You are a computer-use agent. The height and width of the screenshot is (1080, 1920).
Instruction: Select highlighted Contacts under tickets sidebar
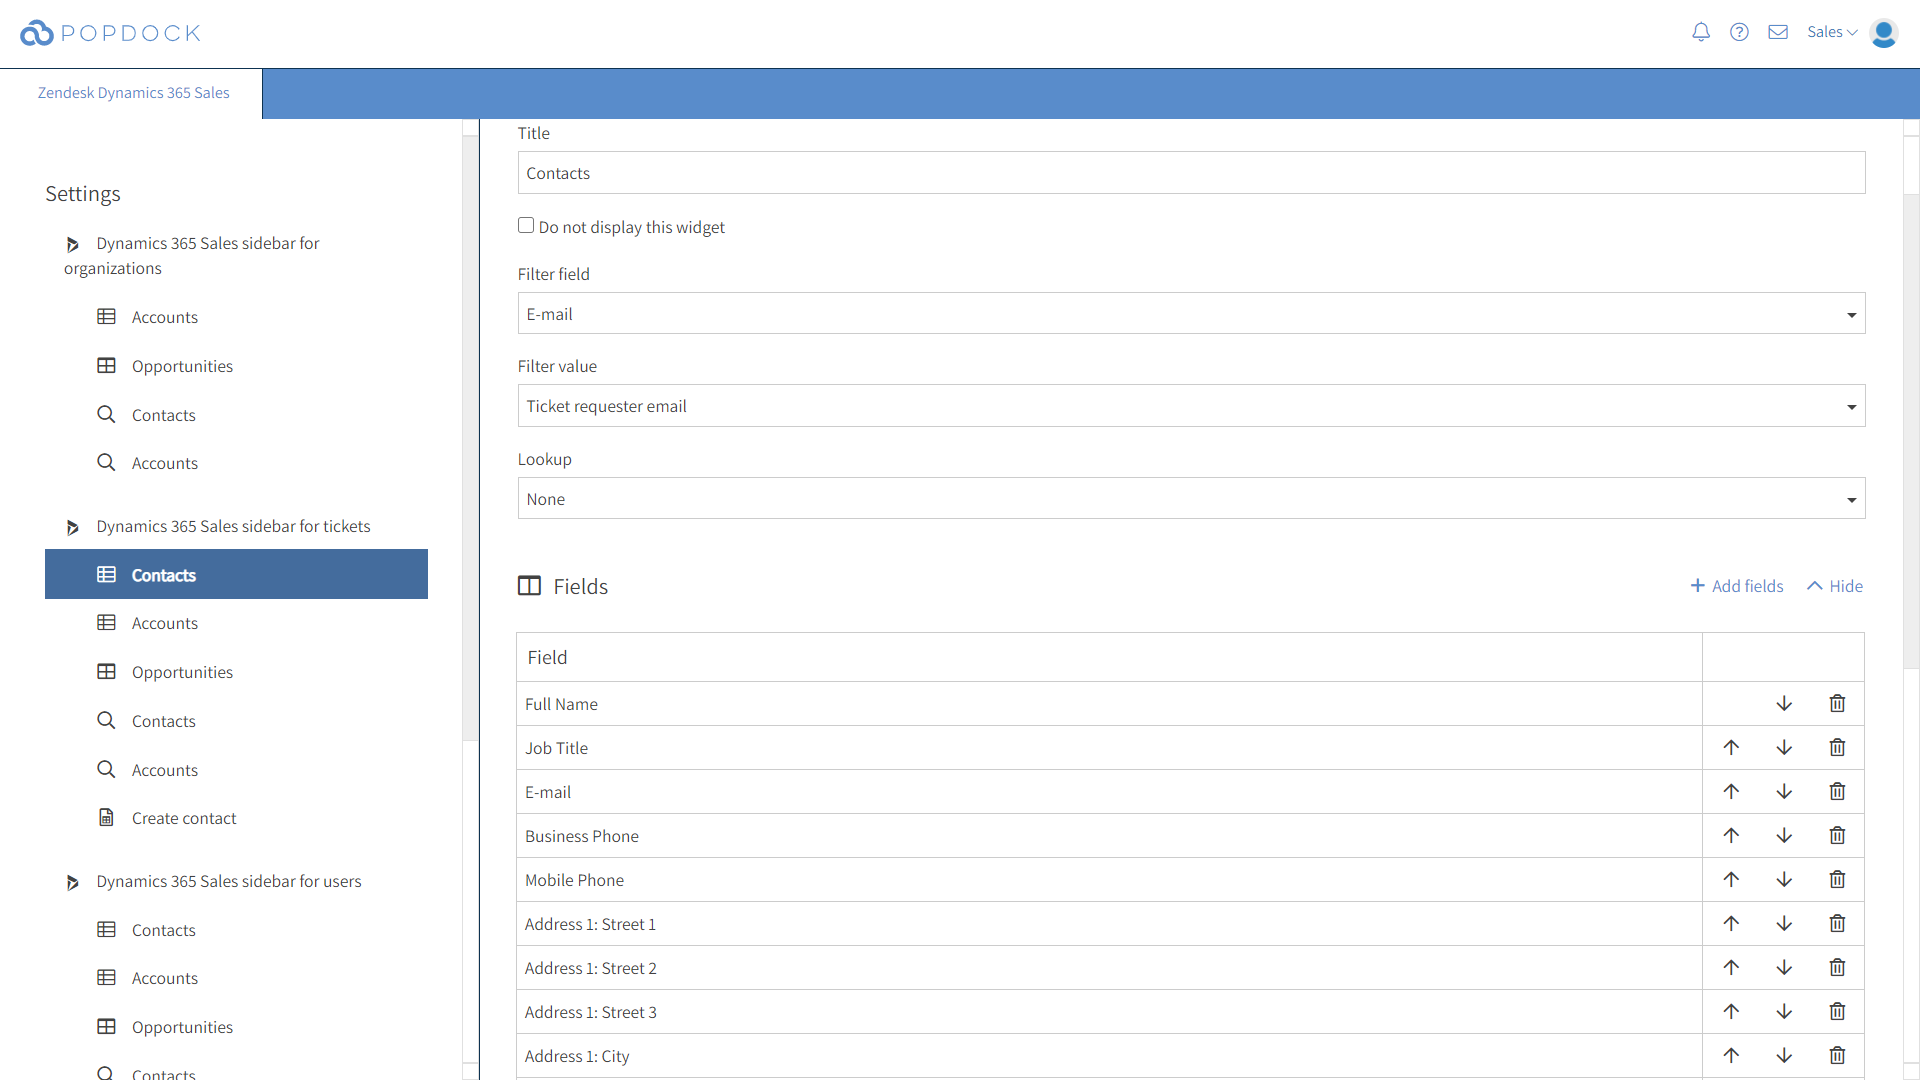point(236,574)
